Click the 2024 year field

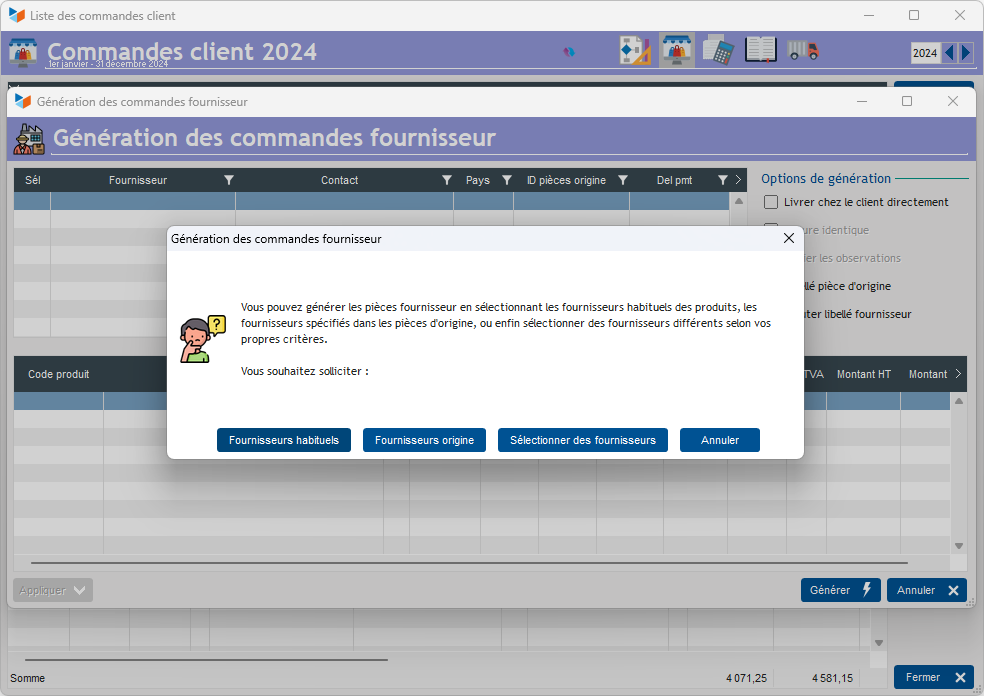[x=925, y=53]
